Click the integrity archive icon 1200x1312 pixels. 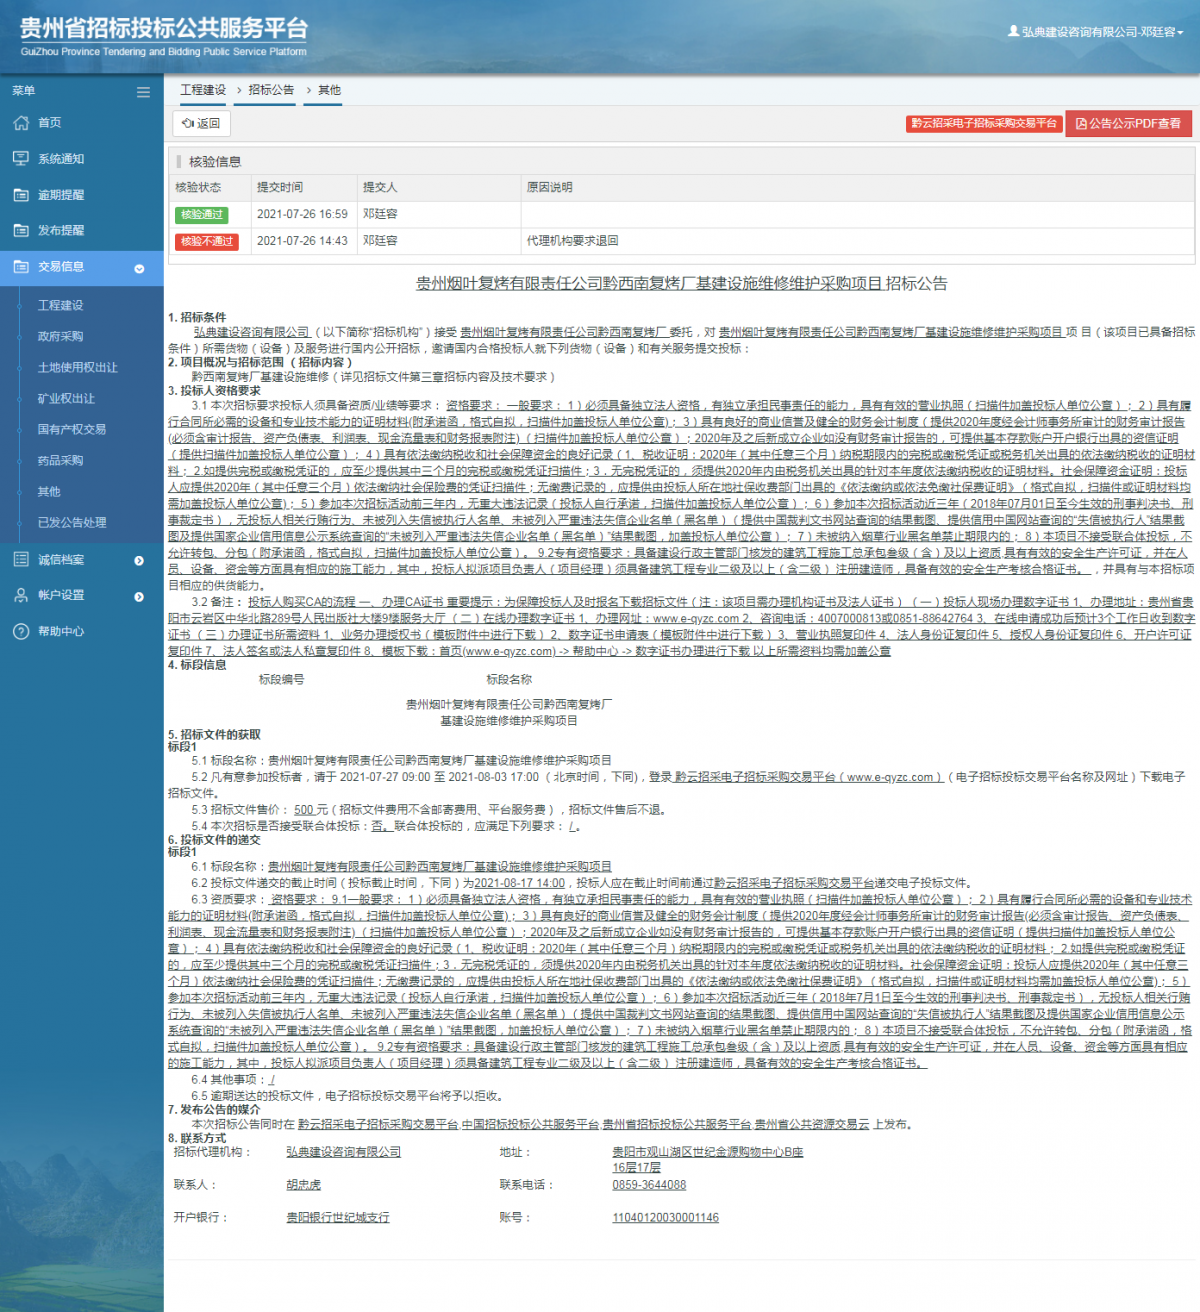coord(21,560)
